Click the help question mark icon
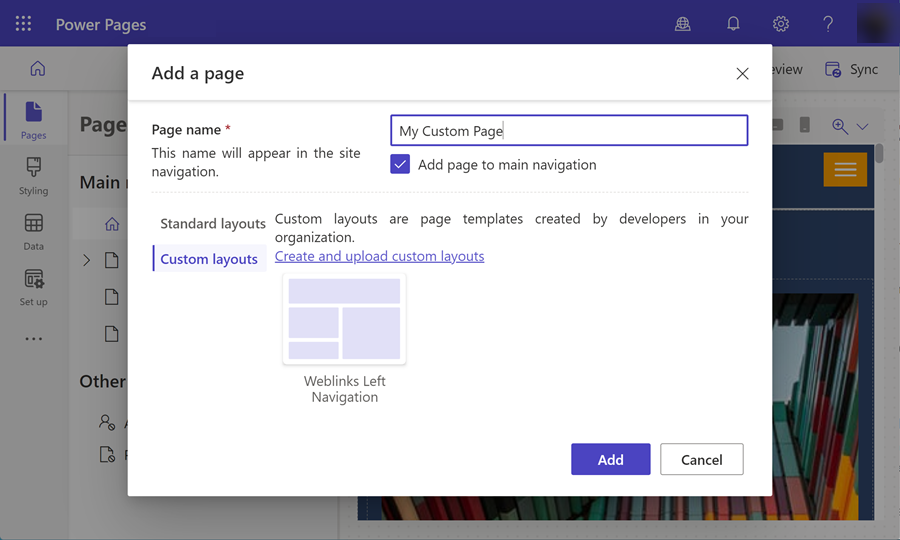 828,24
